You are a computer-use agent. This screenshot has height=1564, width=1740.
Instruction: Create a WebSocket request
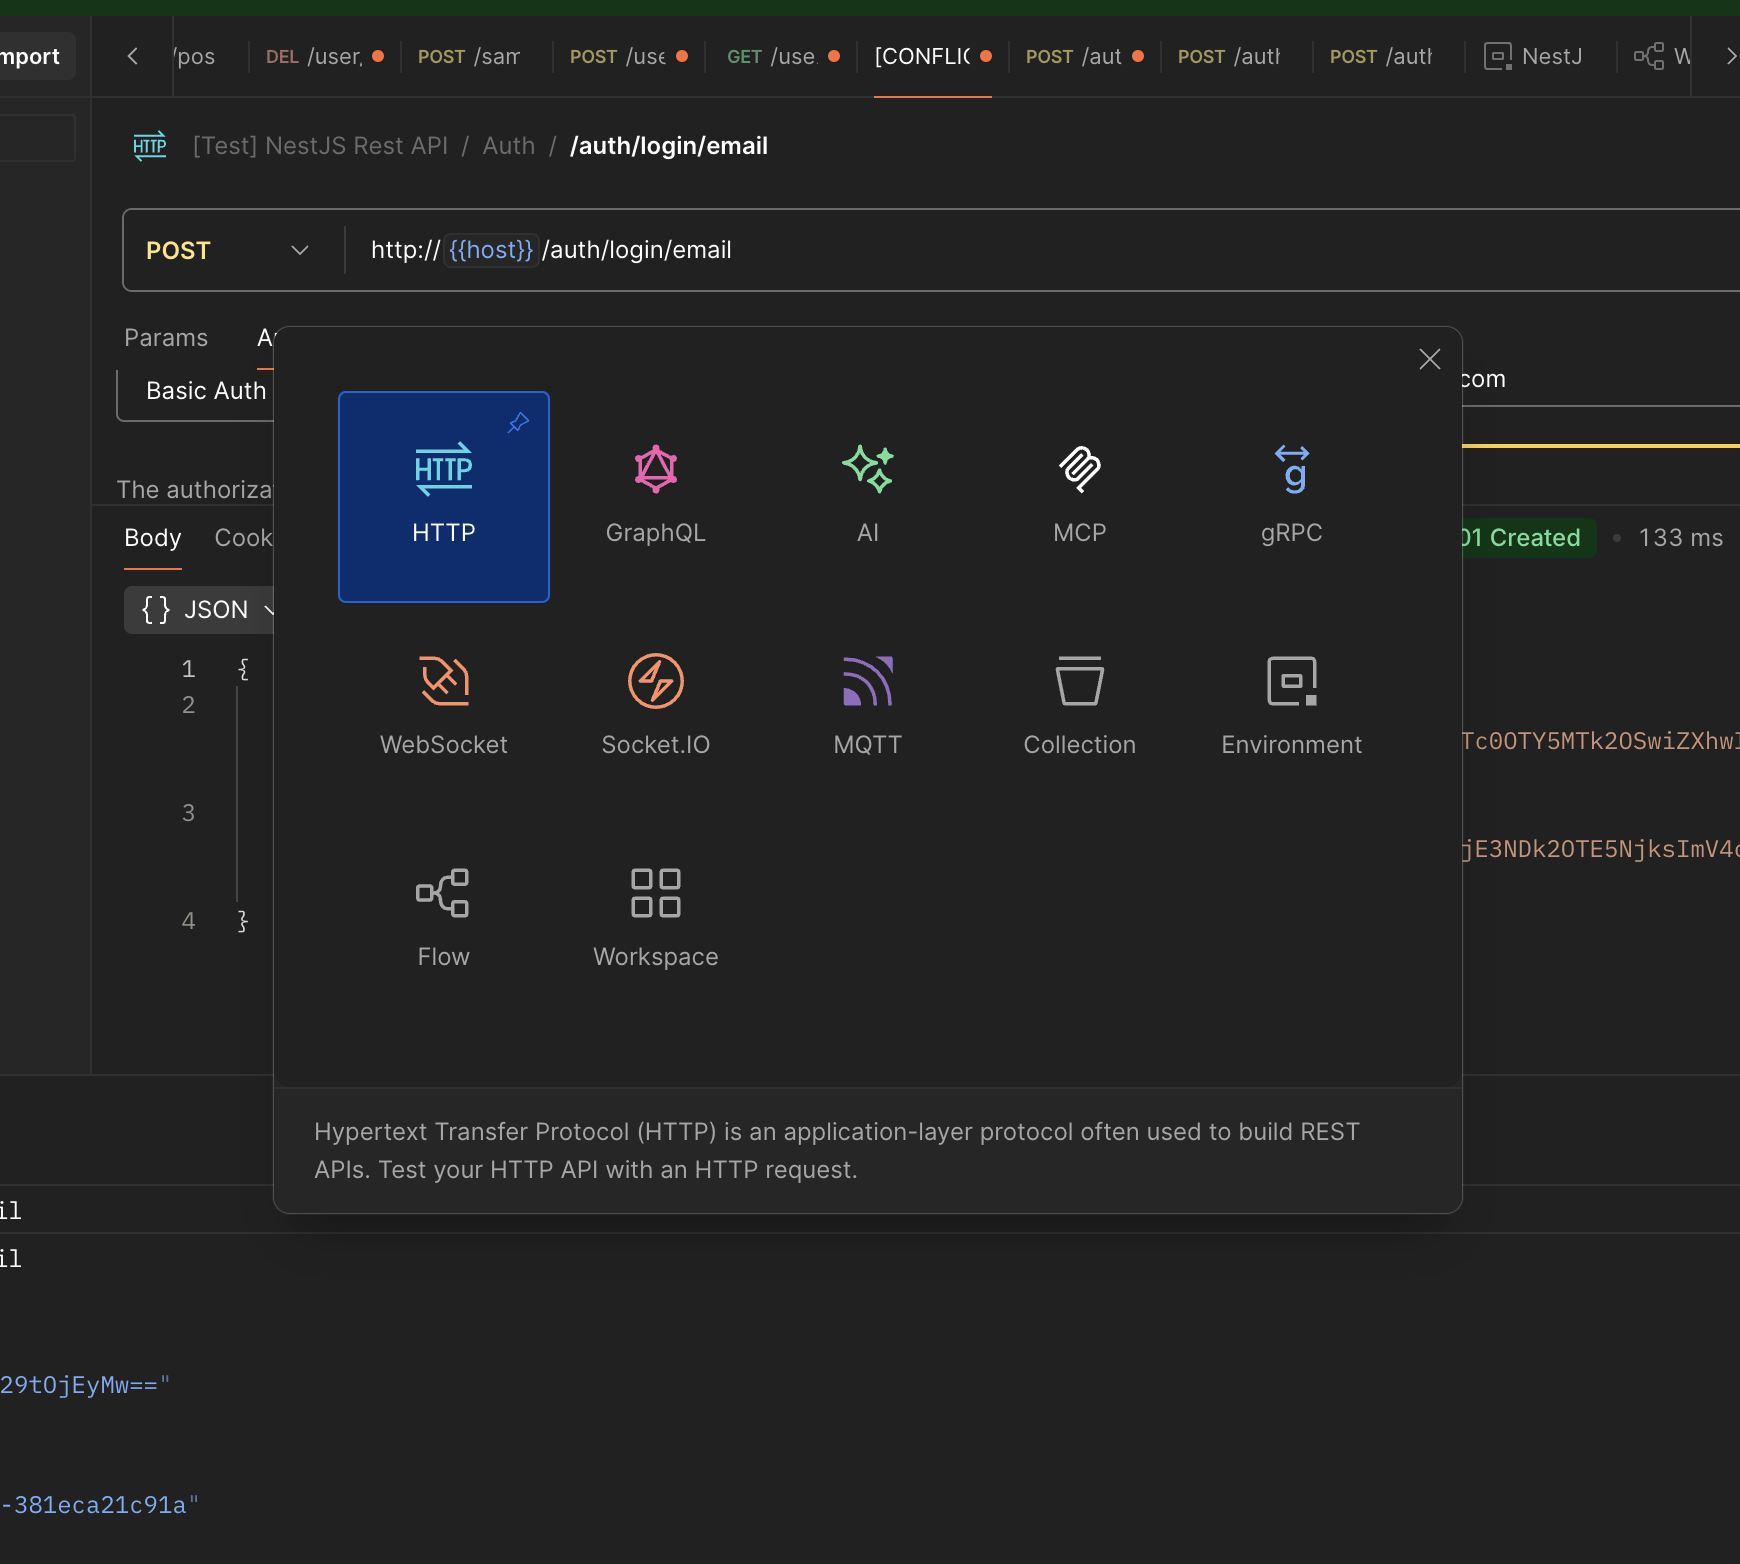pyautogui.click(x=444, y=709)
